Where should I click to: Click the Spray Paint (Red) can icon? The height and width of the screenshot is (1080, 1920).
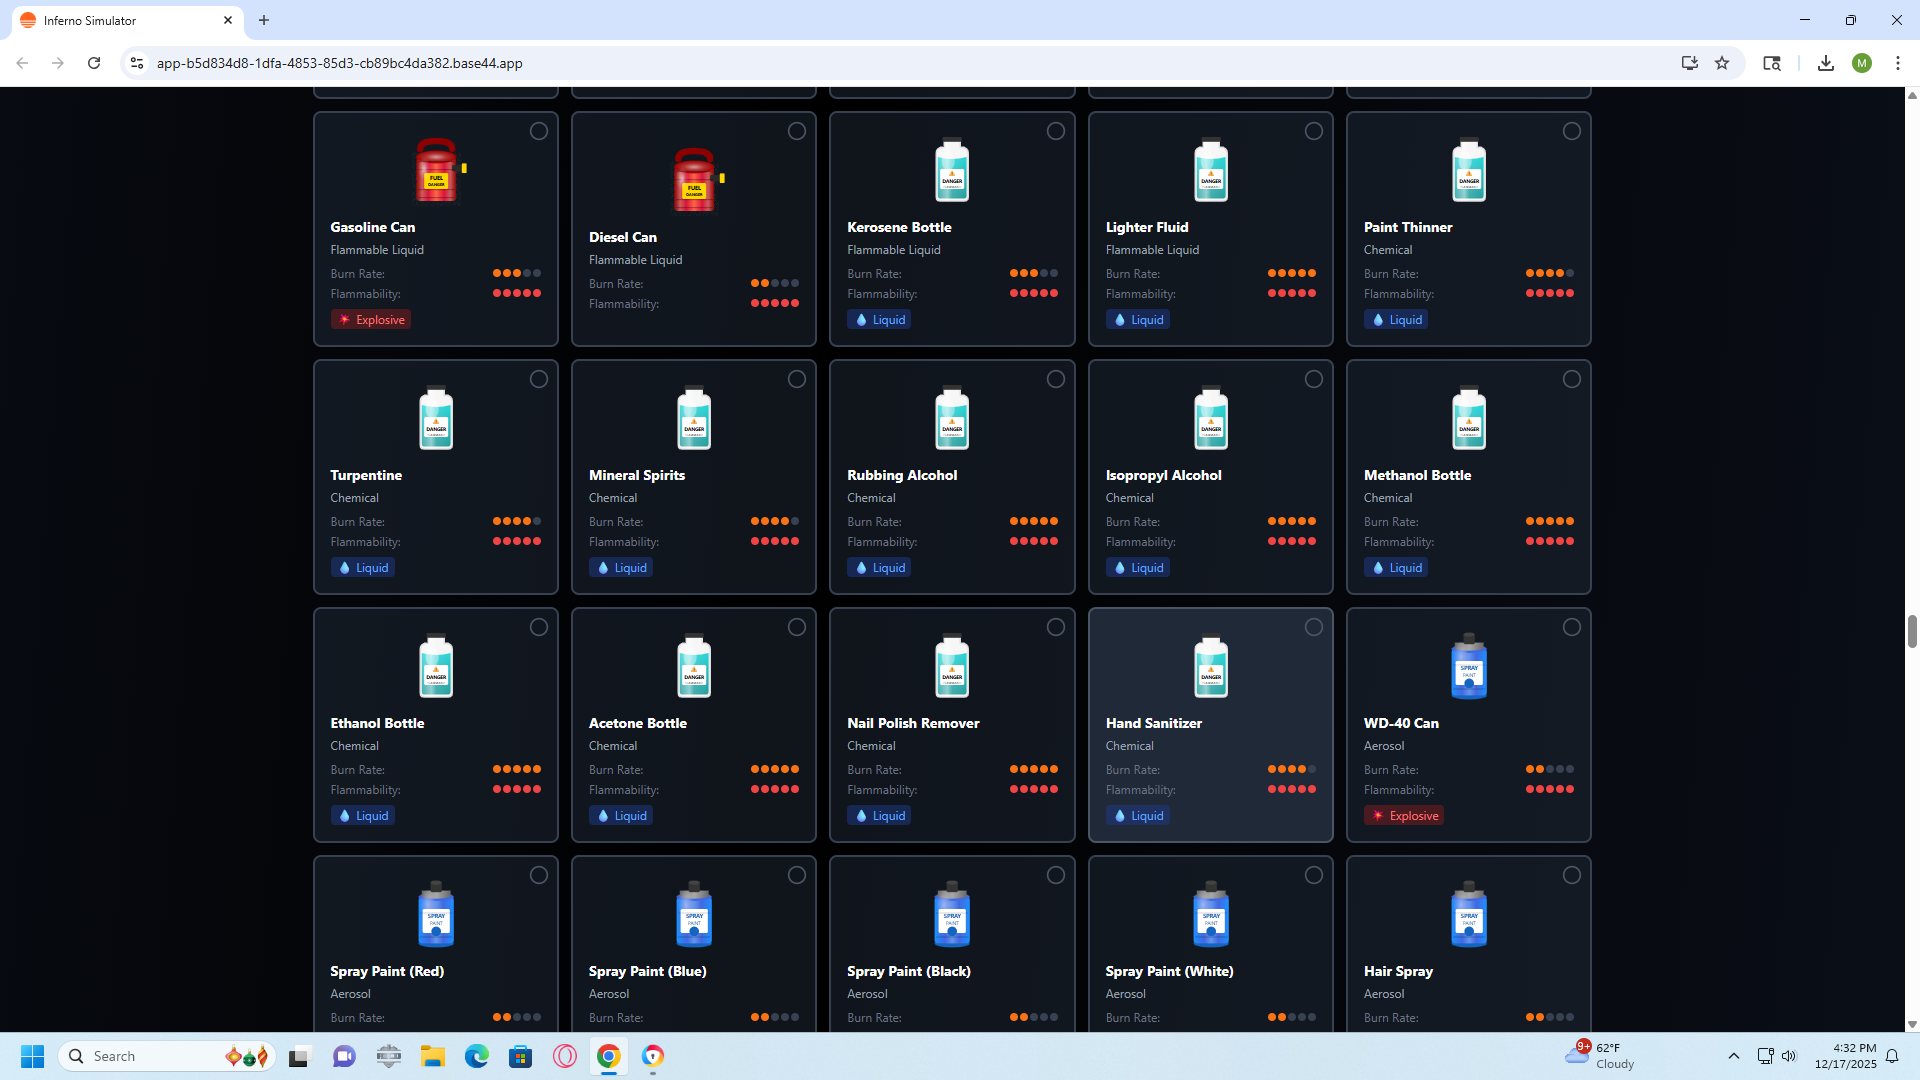pos(436,914)
